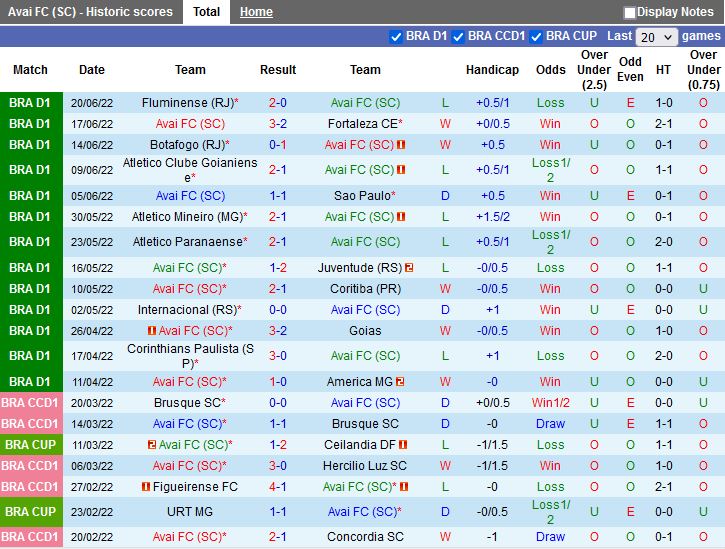Click red card icon in Botafogo (RJ) match row
This screenshot has height=549, width=725.
pos(401,145)
